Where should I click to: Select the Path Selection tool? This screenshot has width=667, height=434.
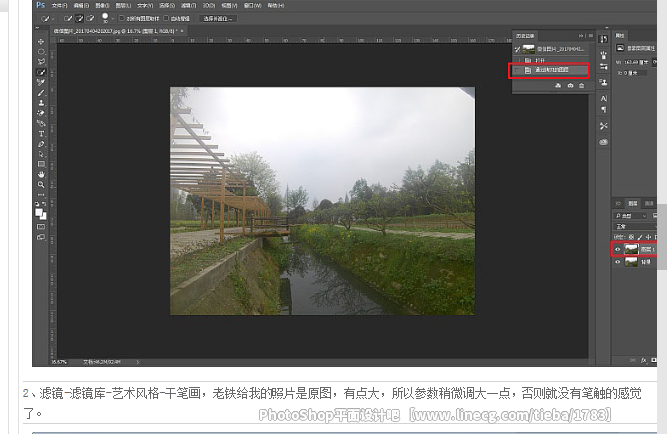pyautogui.click(x=41, y=154)
